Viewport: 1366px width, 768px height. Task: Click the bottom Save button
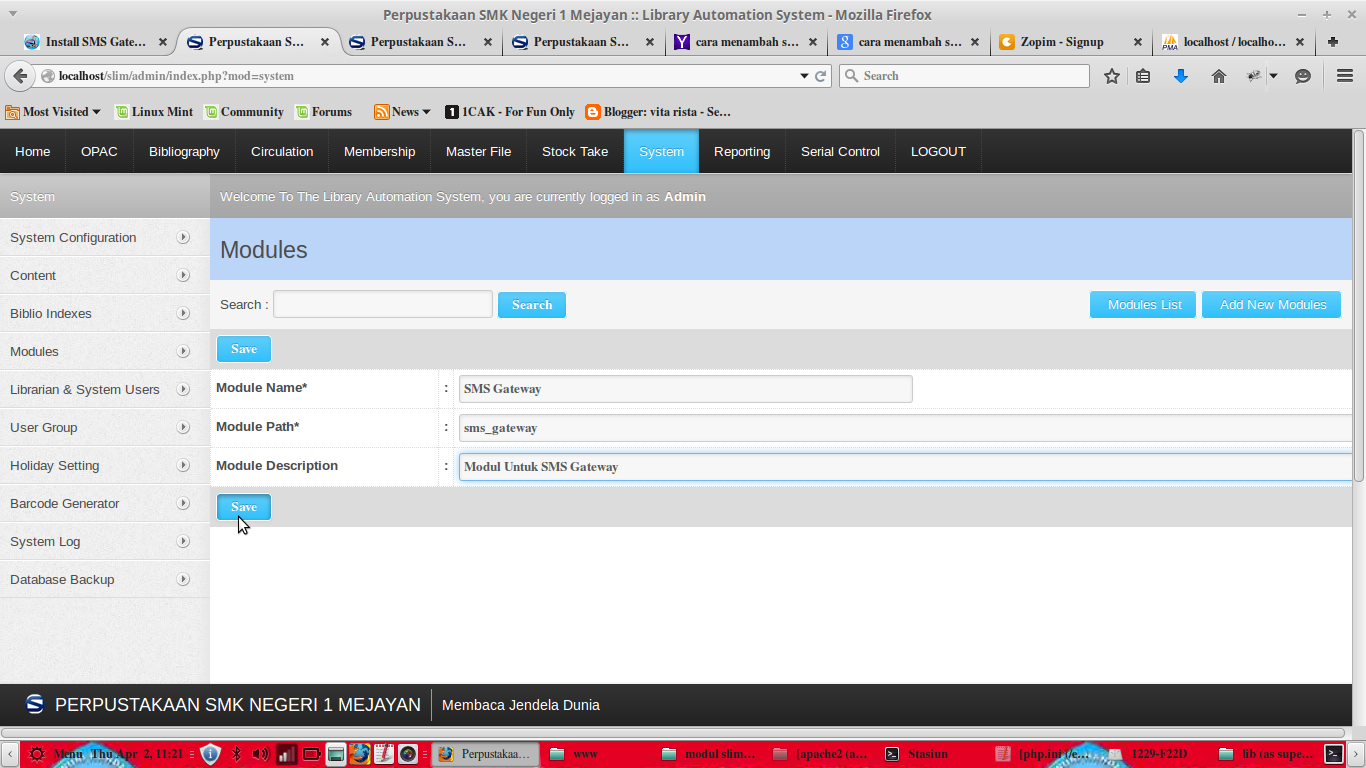coord(244,507)
